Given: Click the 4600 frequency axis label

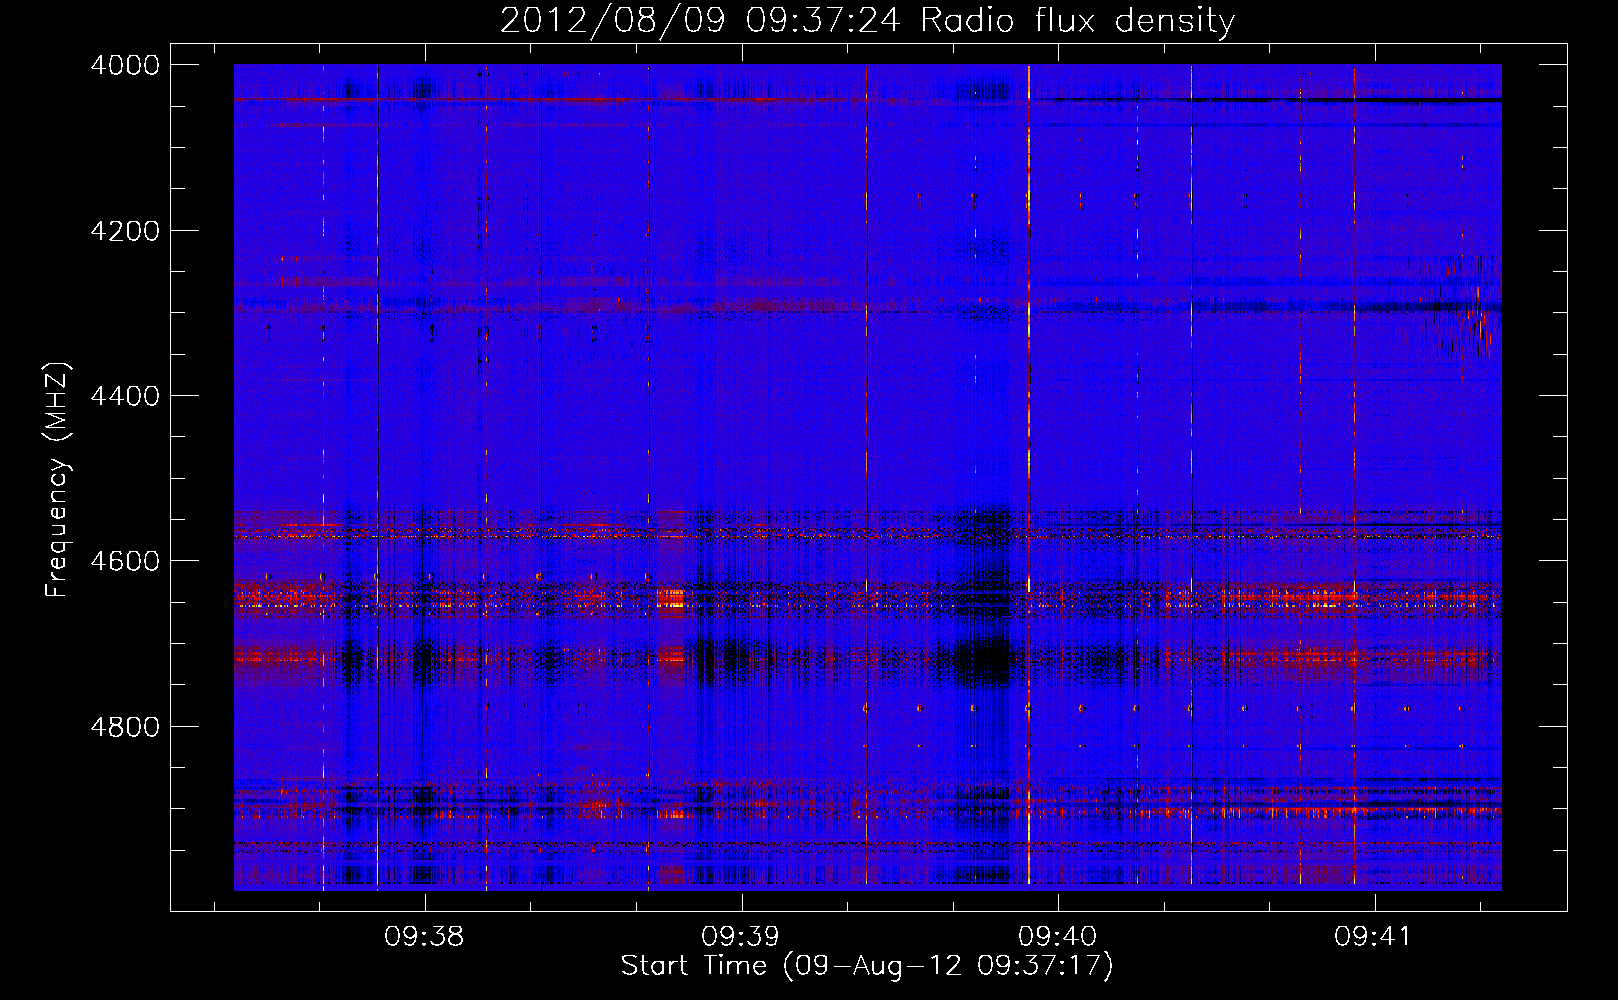Looking at the screenshot, I should pos(125,561).
